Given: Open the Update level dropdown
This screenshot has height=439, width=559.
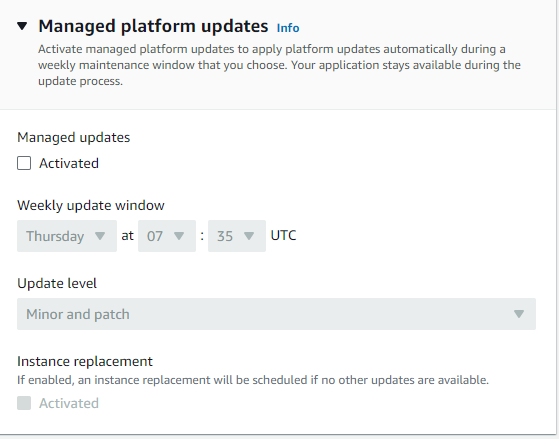Looking at the screenshot, I should (276, 314).
